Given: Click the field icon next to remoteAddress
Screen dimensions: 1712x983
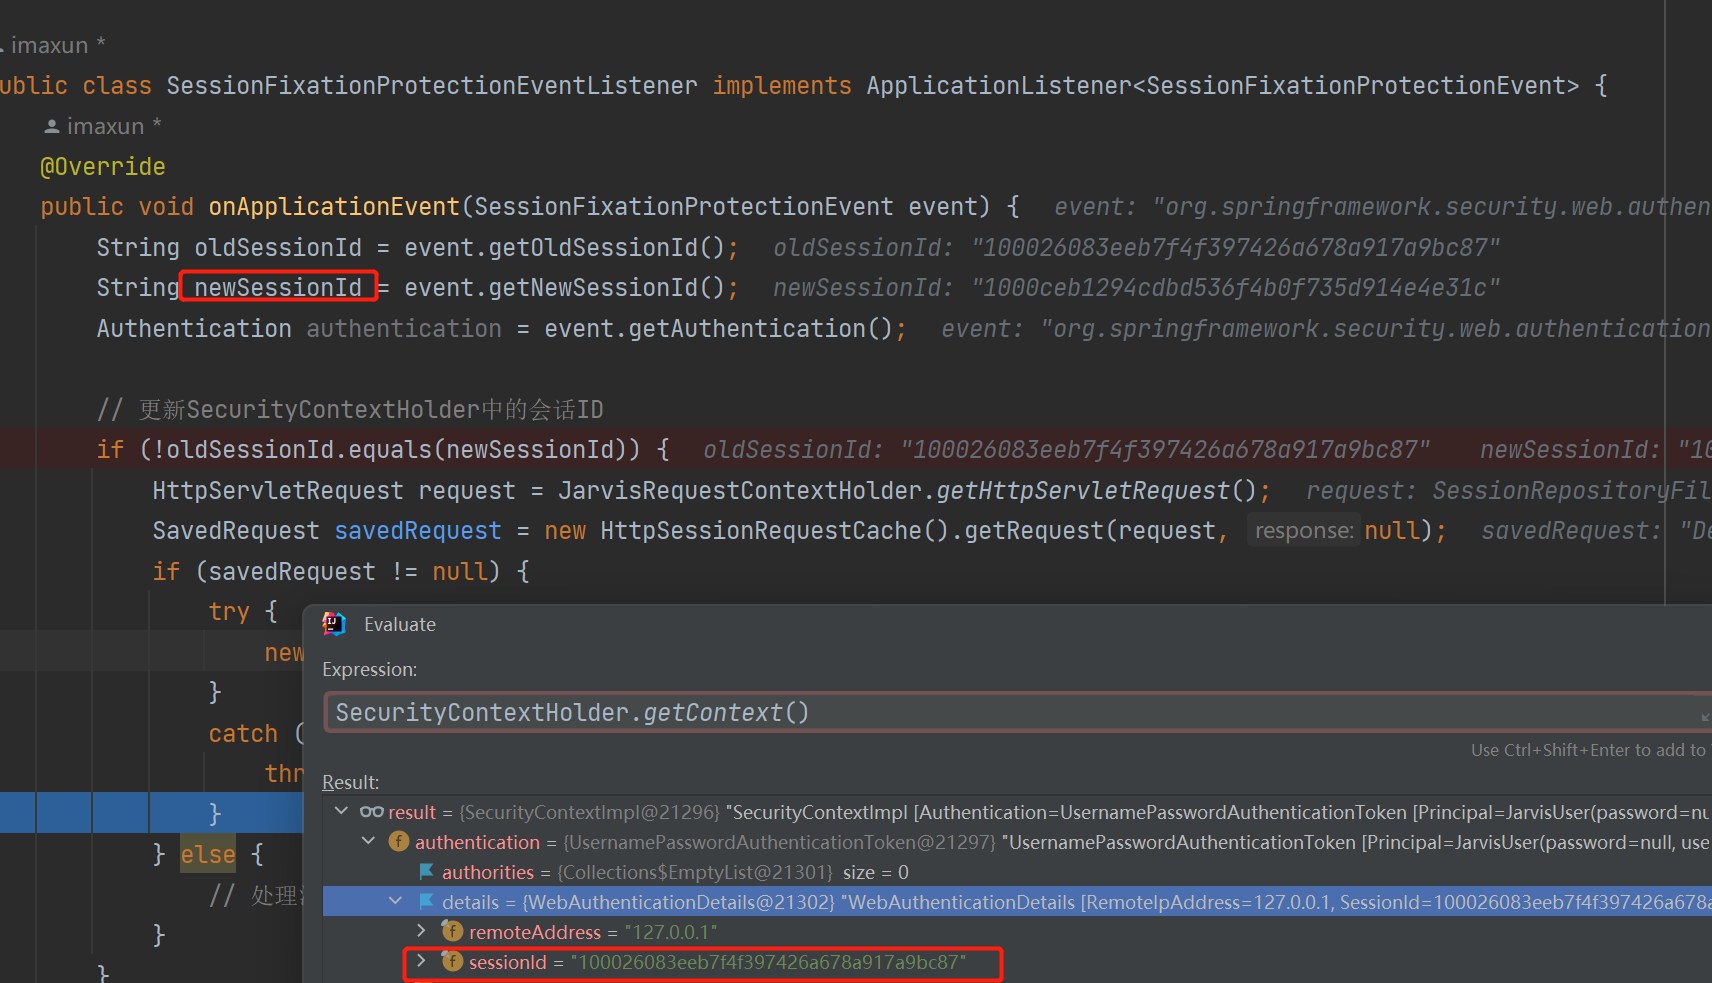Looking at the screenshot, I should click(x=453, y=932).
